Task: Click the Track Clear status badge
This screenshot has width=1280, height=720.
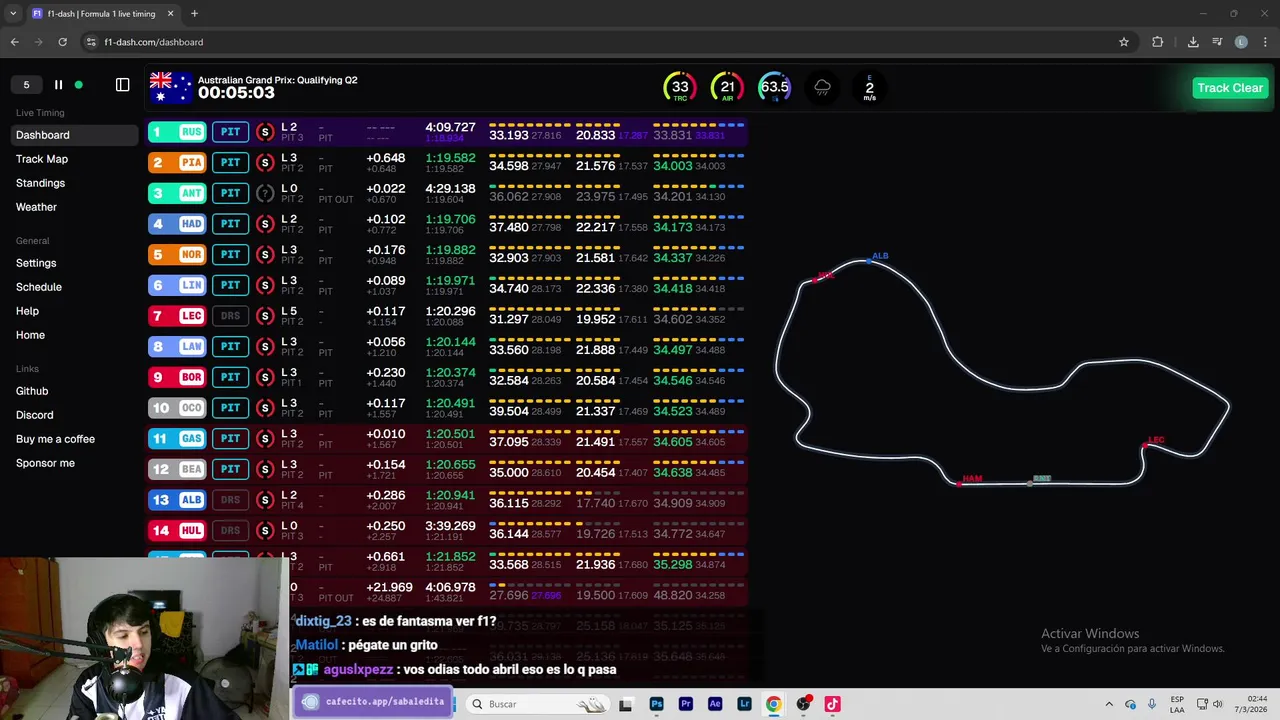Action: click(1230, 88)
